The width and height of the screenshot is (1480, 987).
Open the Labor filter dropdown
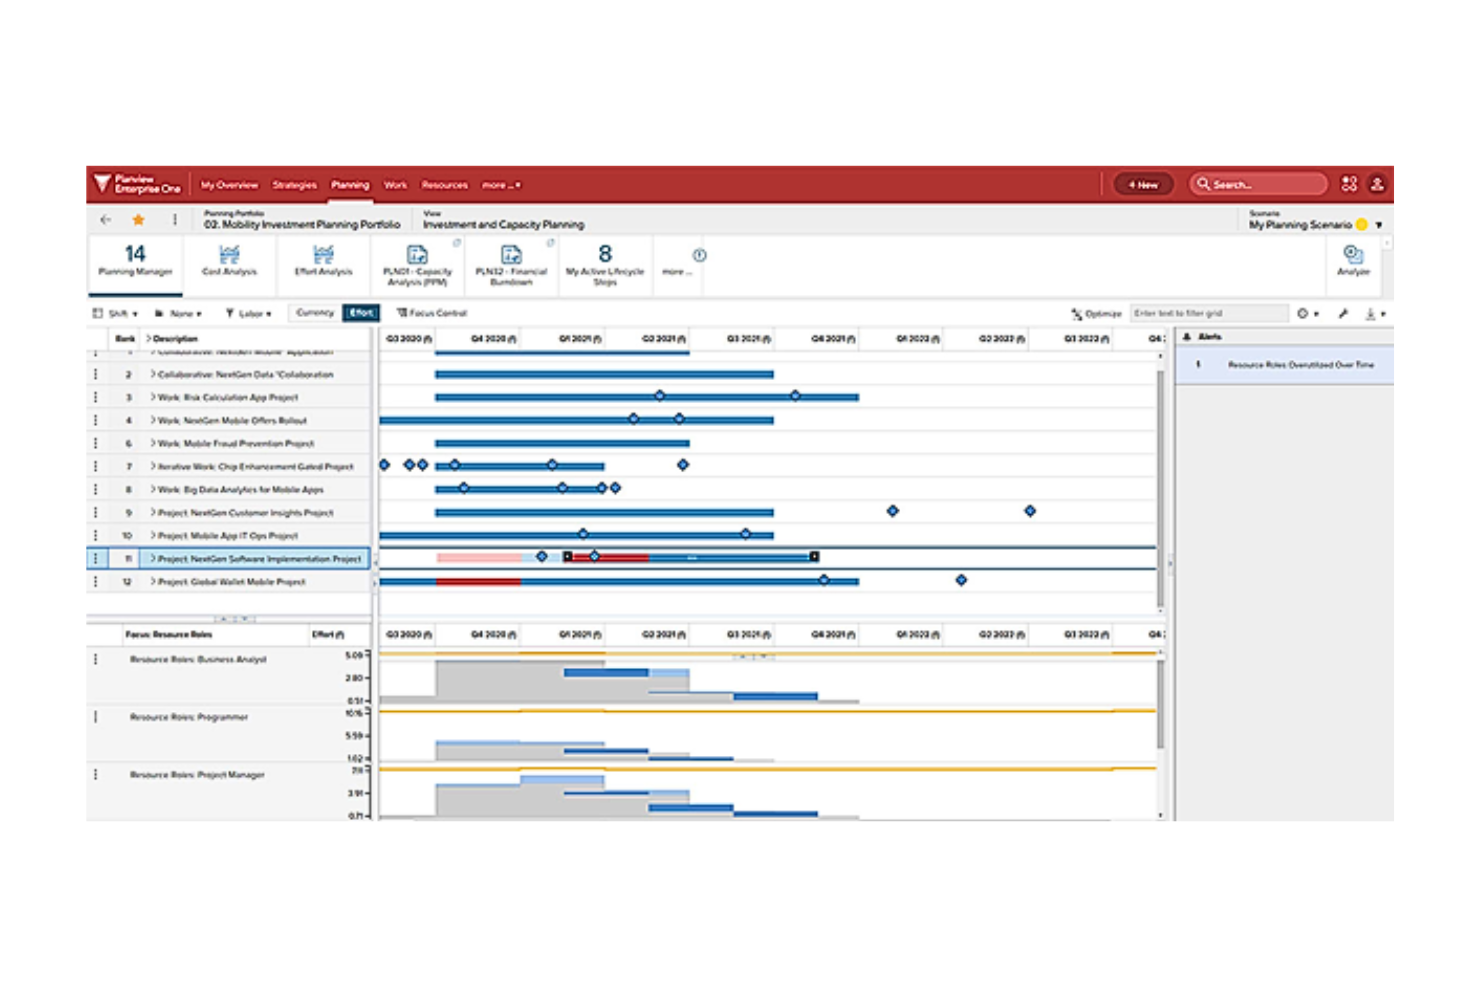pyautogui.click(x=248, y=314)
